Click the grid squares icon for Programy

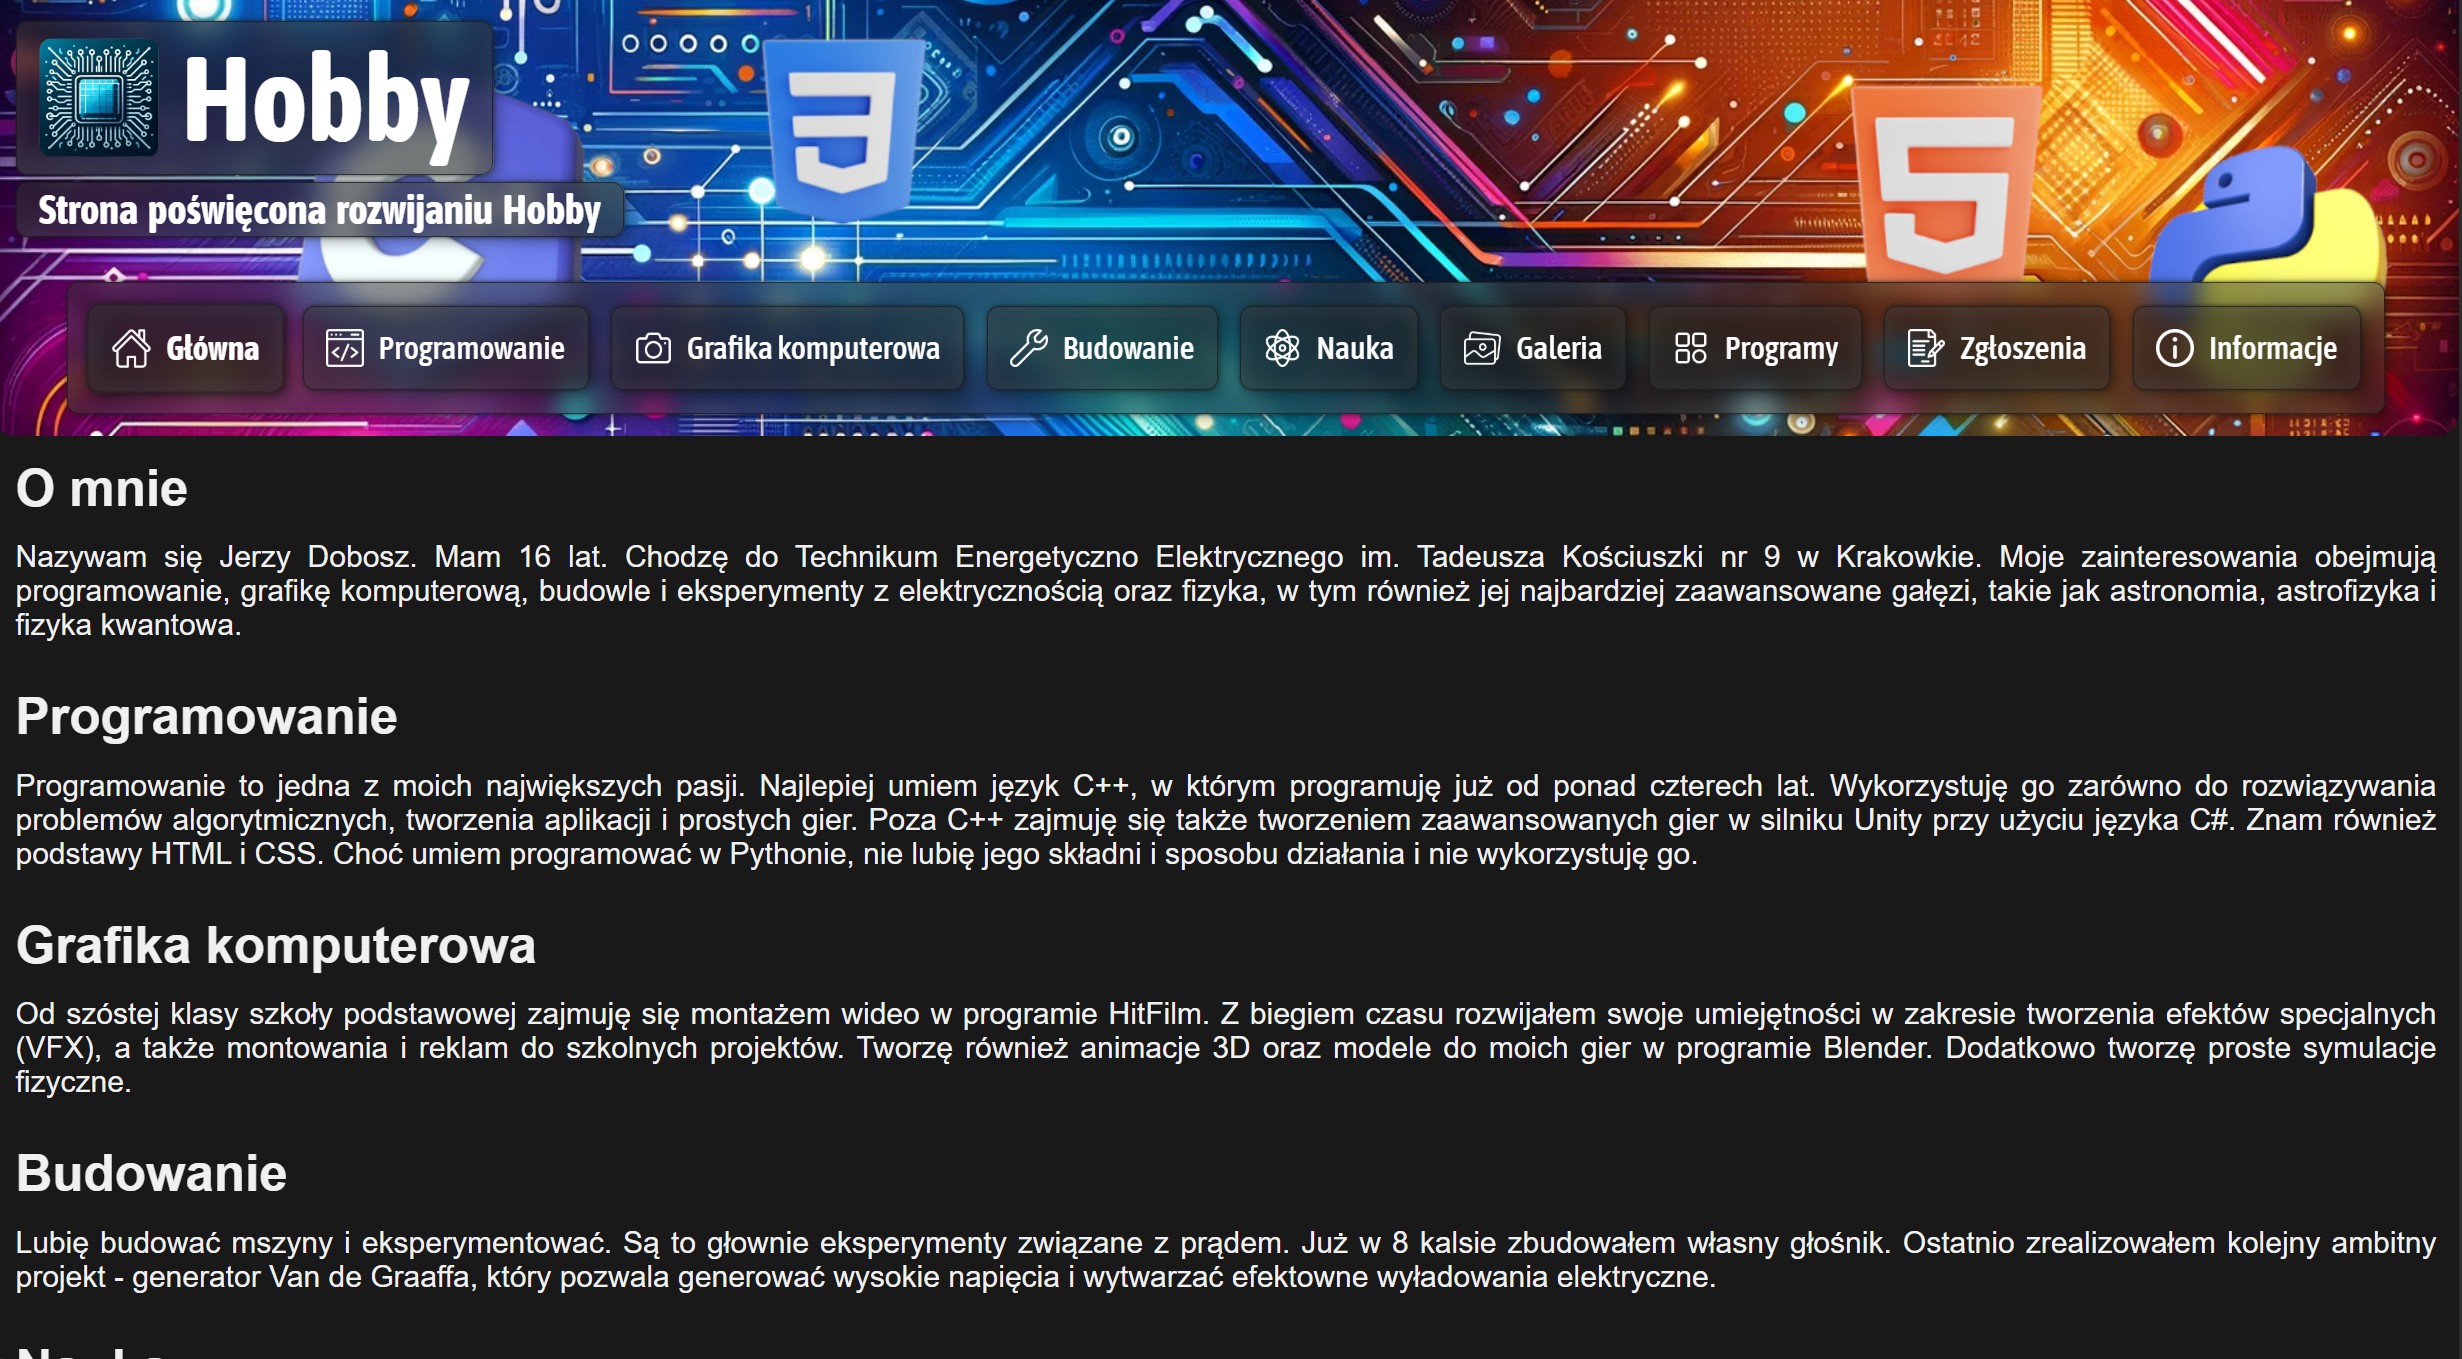[1690, 349]
